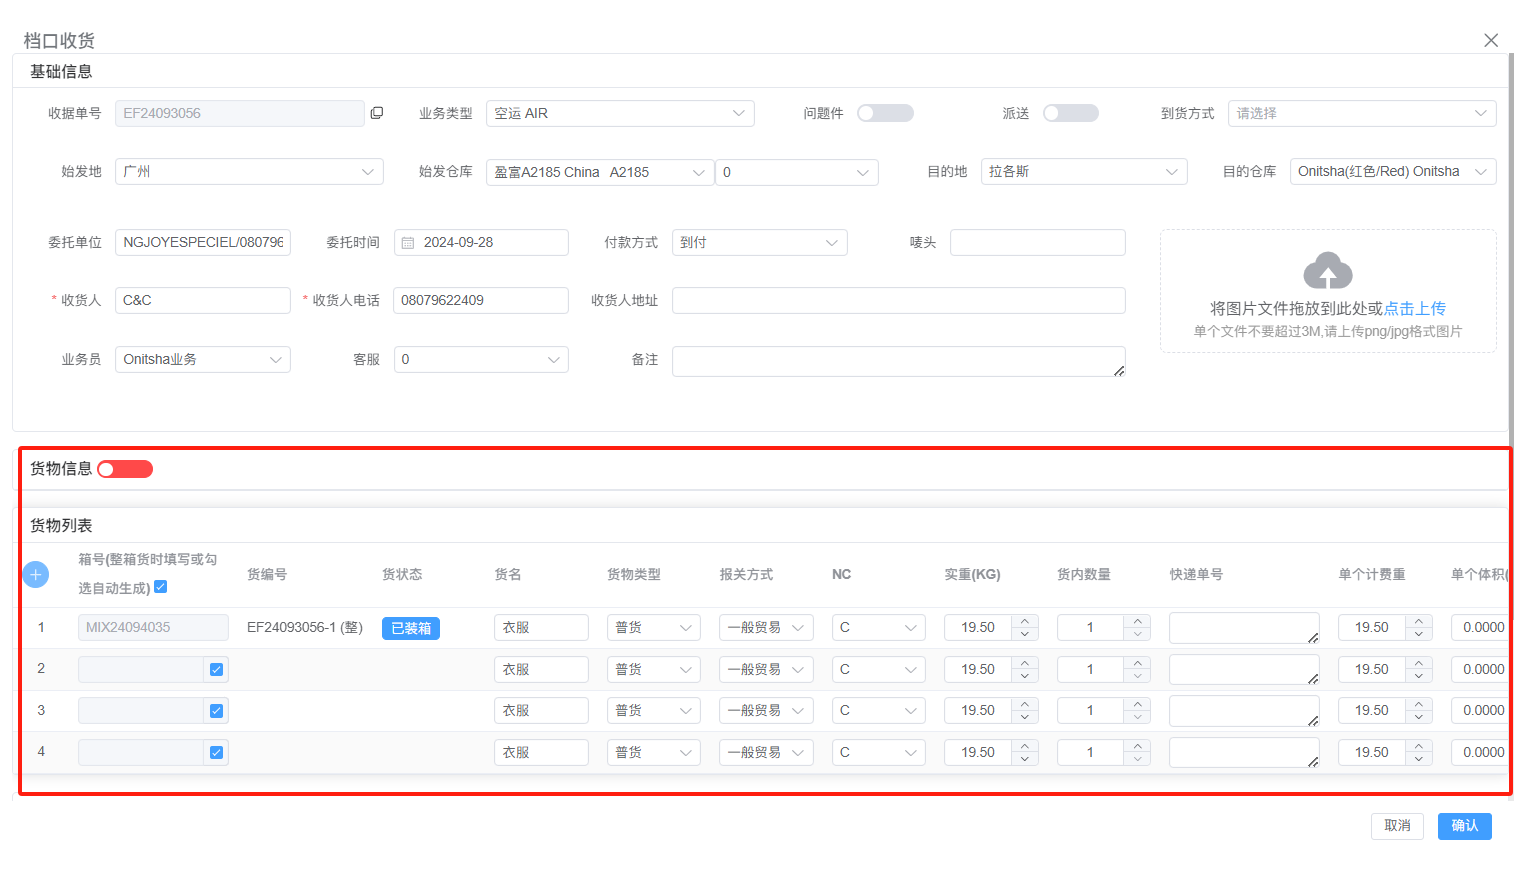Copy the receipt number EF24093056
Image resolution: width=1529 pixels, height=875 pixels.
(377, 113)
